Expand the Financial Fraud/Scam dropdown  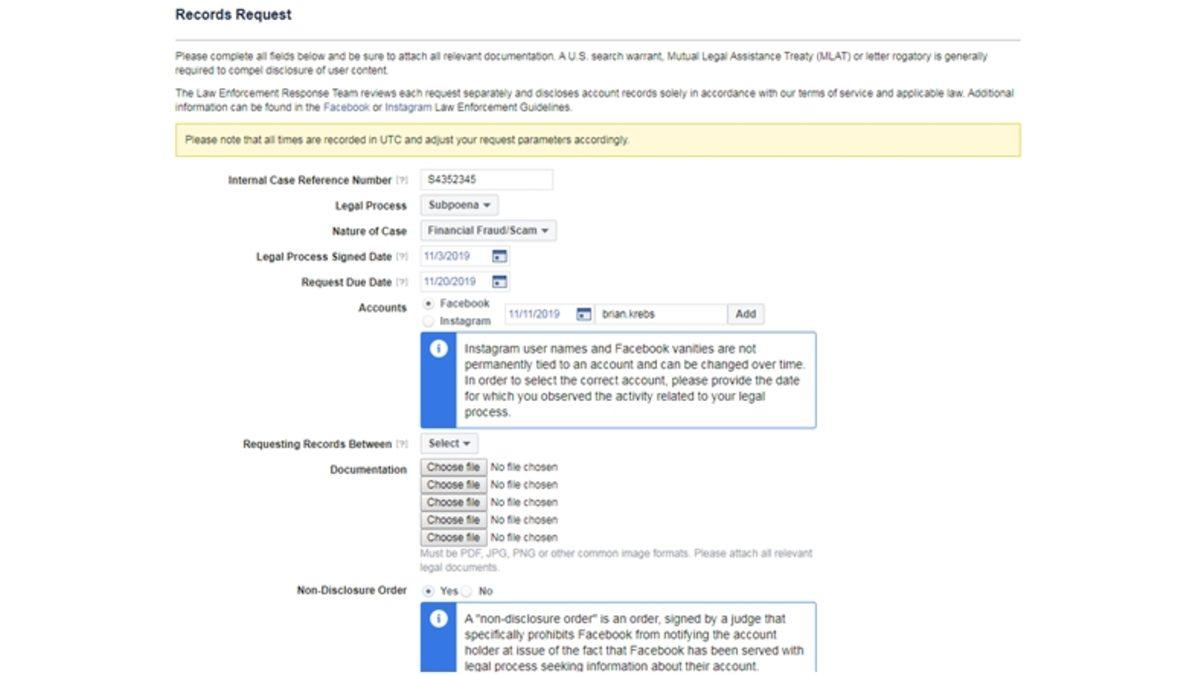pyautogui.click(x=487, y=231)
